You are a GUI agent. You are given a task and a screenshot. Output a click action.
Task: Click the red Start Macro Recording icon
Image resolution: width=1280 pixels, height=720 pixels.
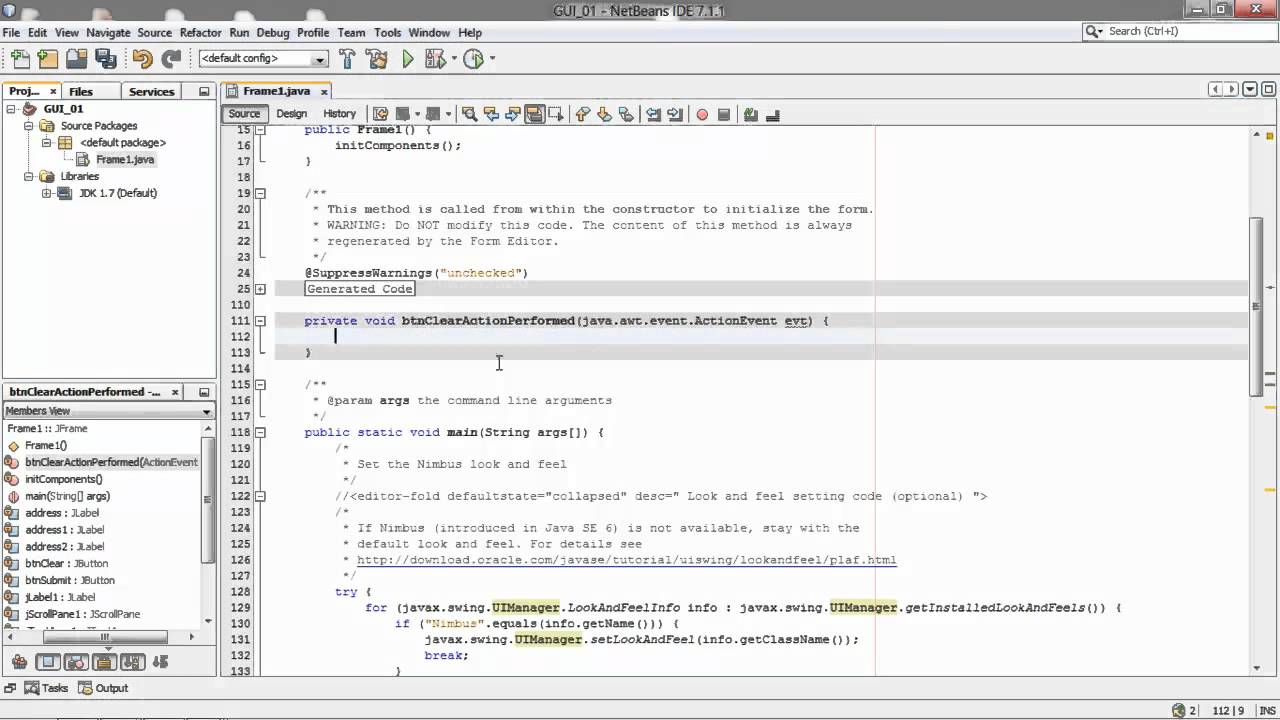tap(702, 114)
